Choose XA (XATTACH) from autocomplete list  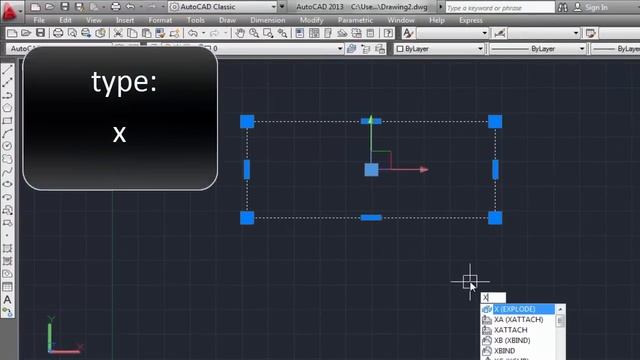tap(518, 320)
